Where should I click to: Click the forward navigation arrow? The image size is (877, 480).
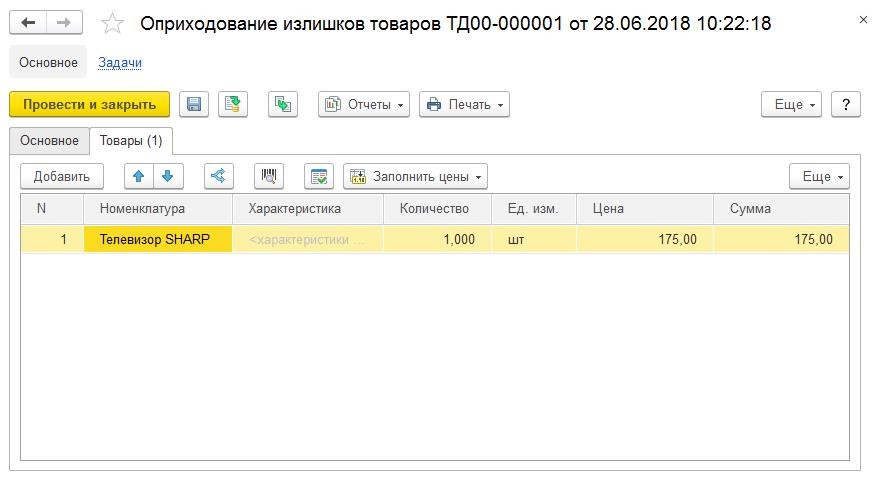pyautogui.click(x=64, y=23)
